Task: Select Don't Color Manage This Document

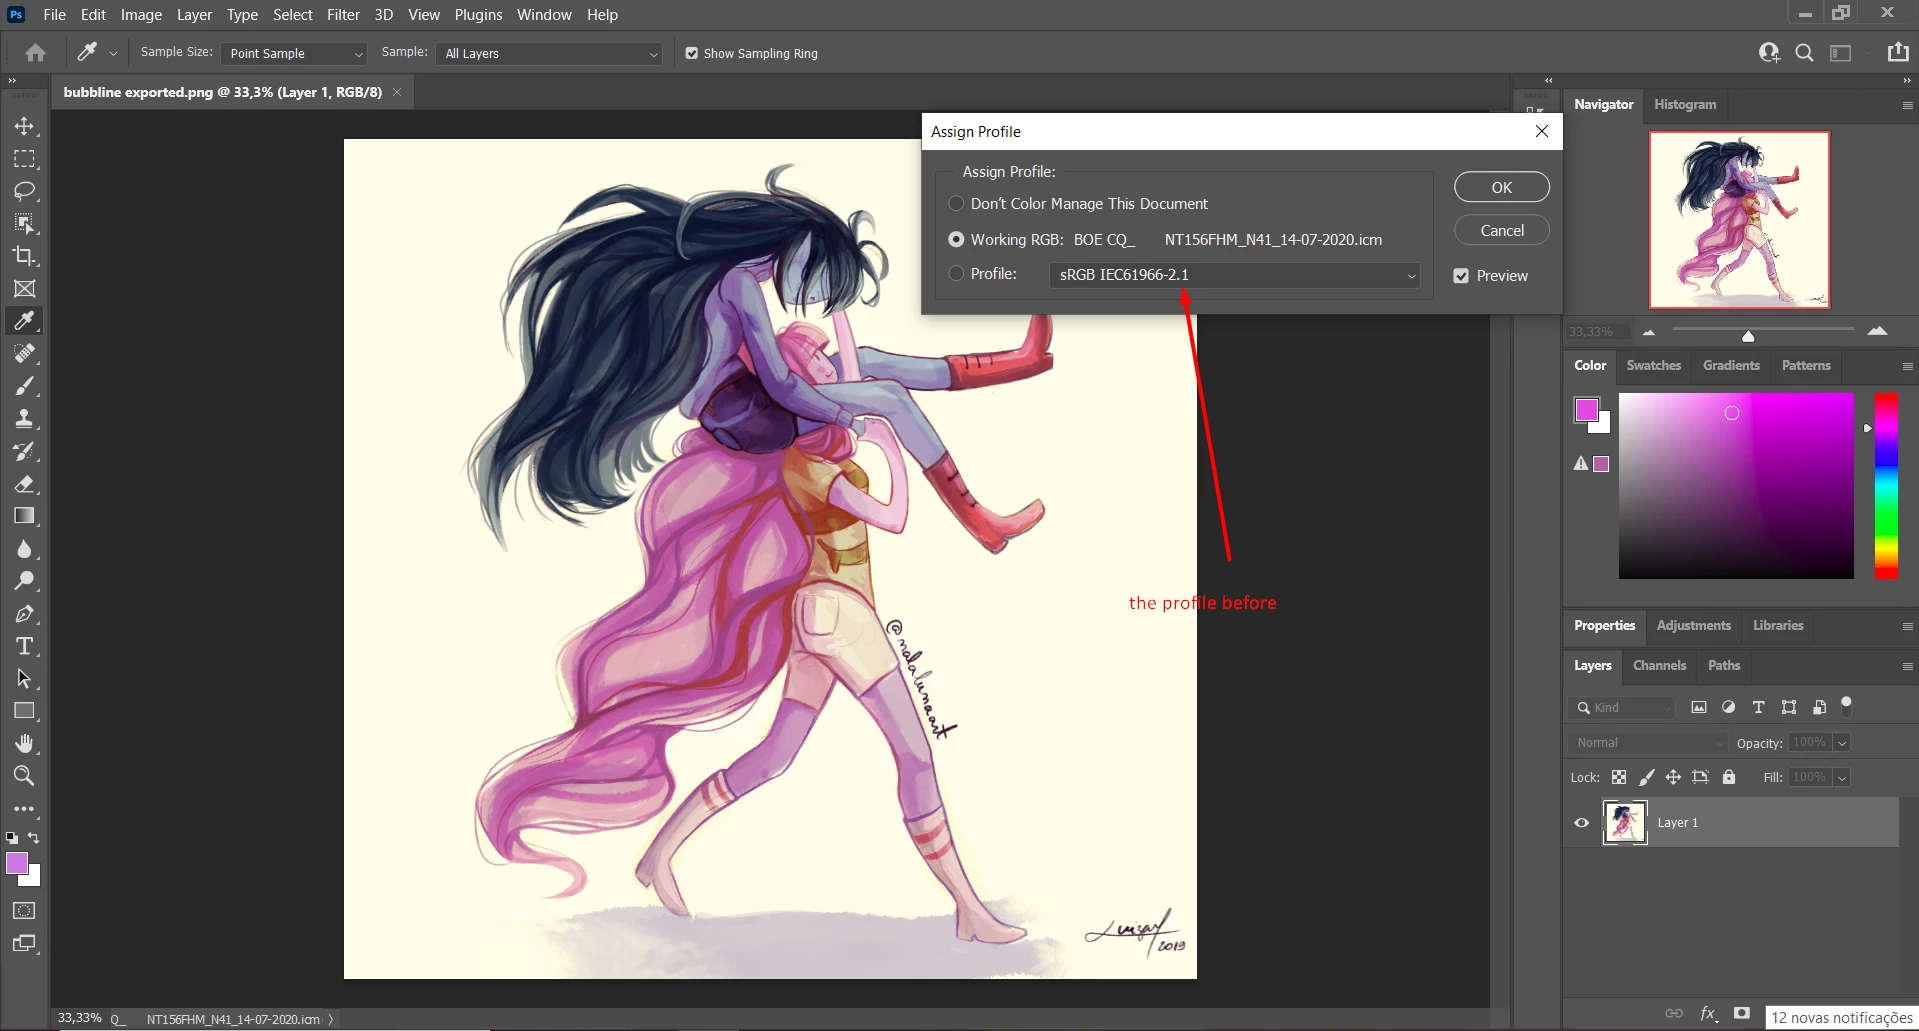Action: click(956, 203)
